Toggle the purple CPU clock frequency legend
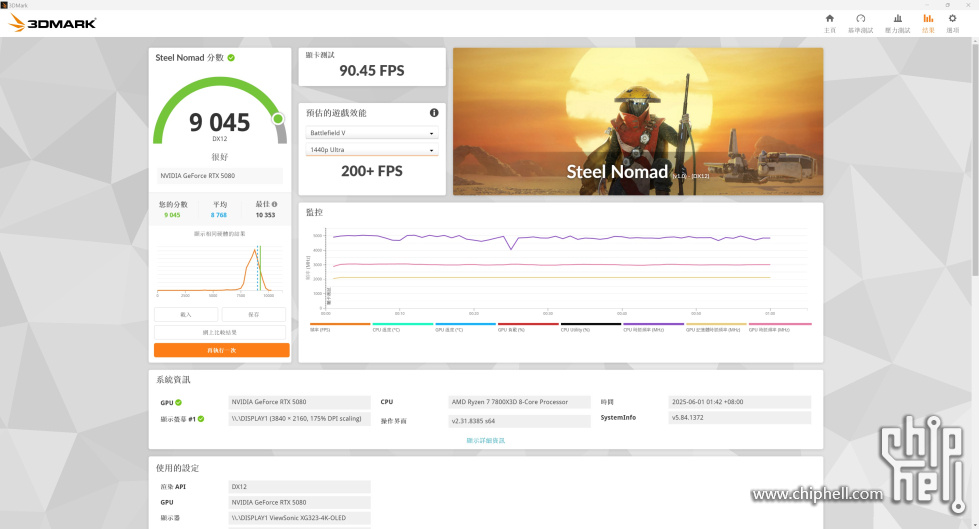Image resolution: width=979 pixels, height=529 pixels. click(x=653, y=327)
